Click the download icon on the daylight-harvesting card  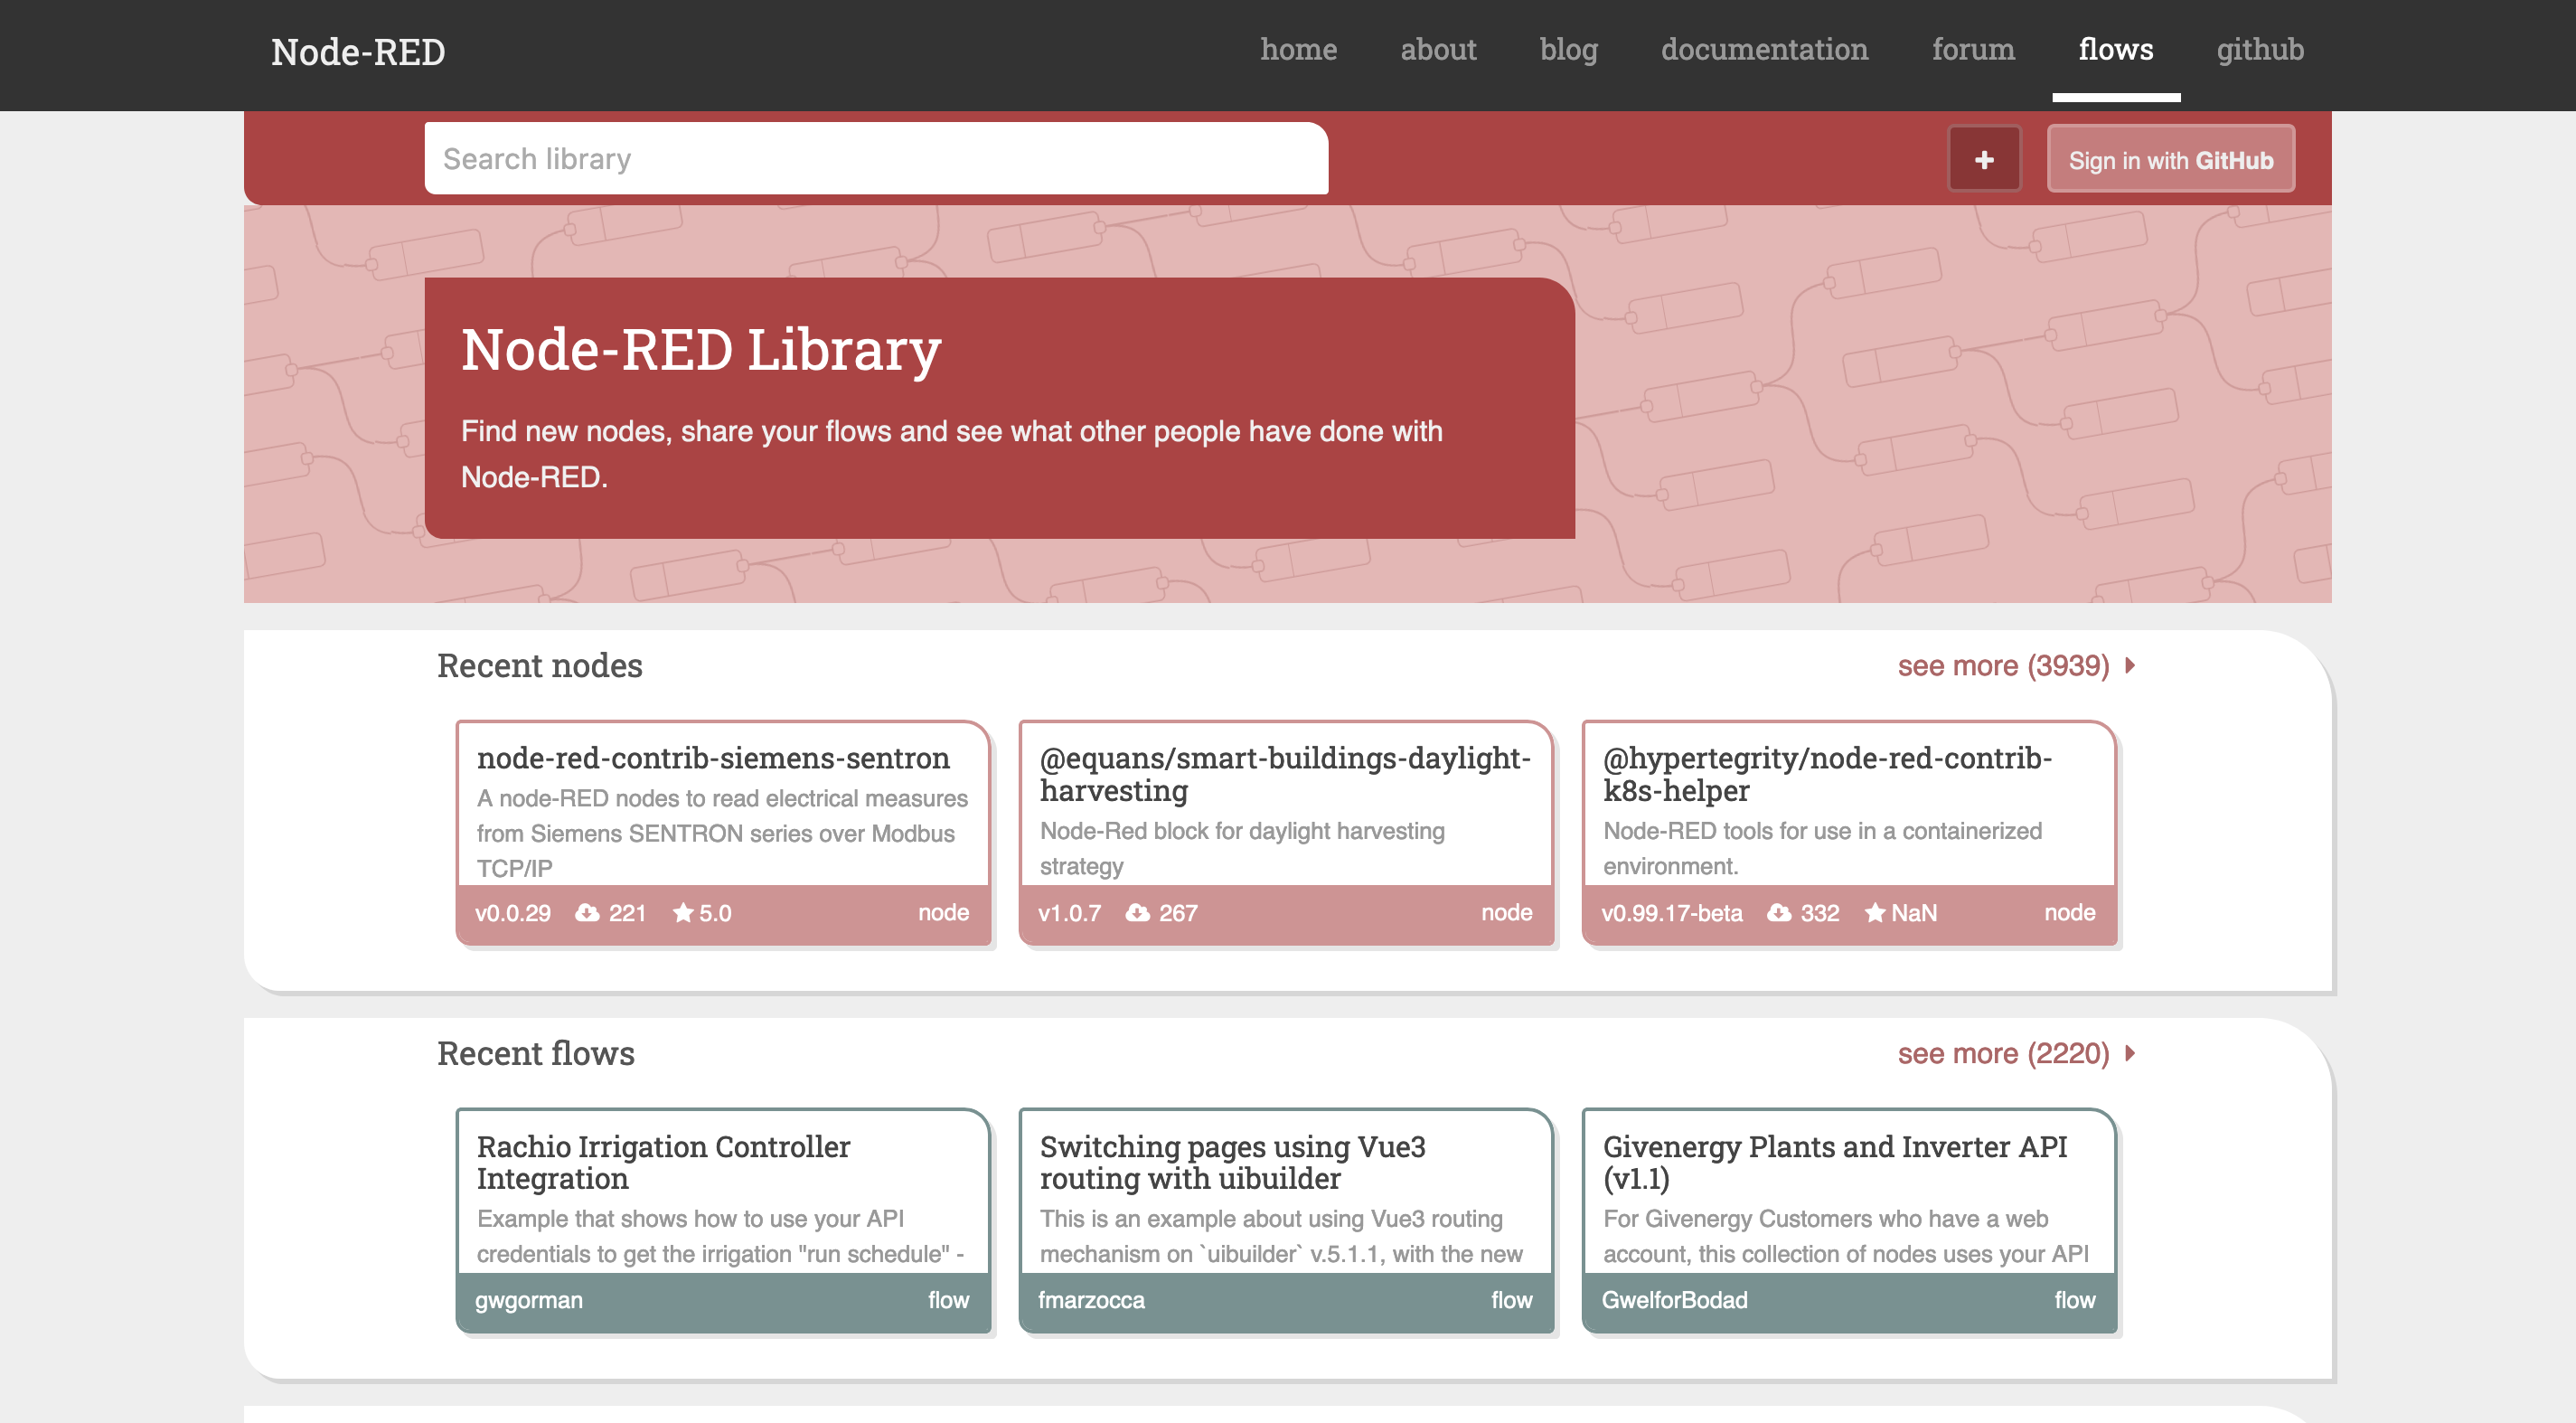click(x=1139, y=913)
